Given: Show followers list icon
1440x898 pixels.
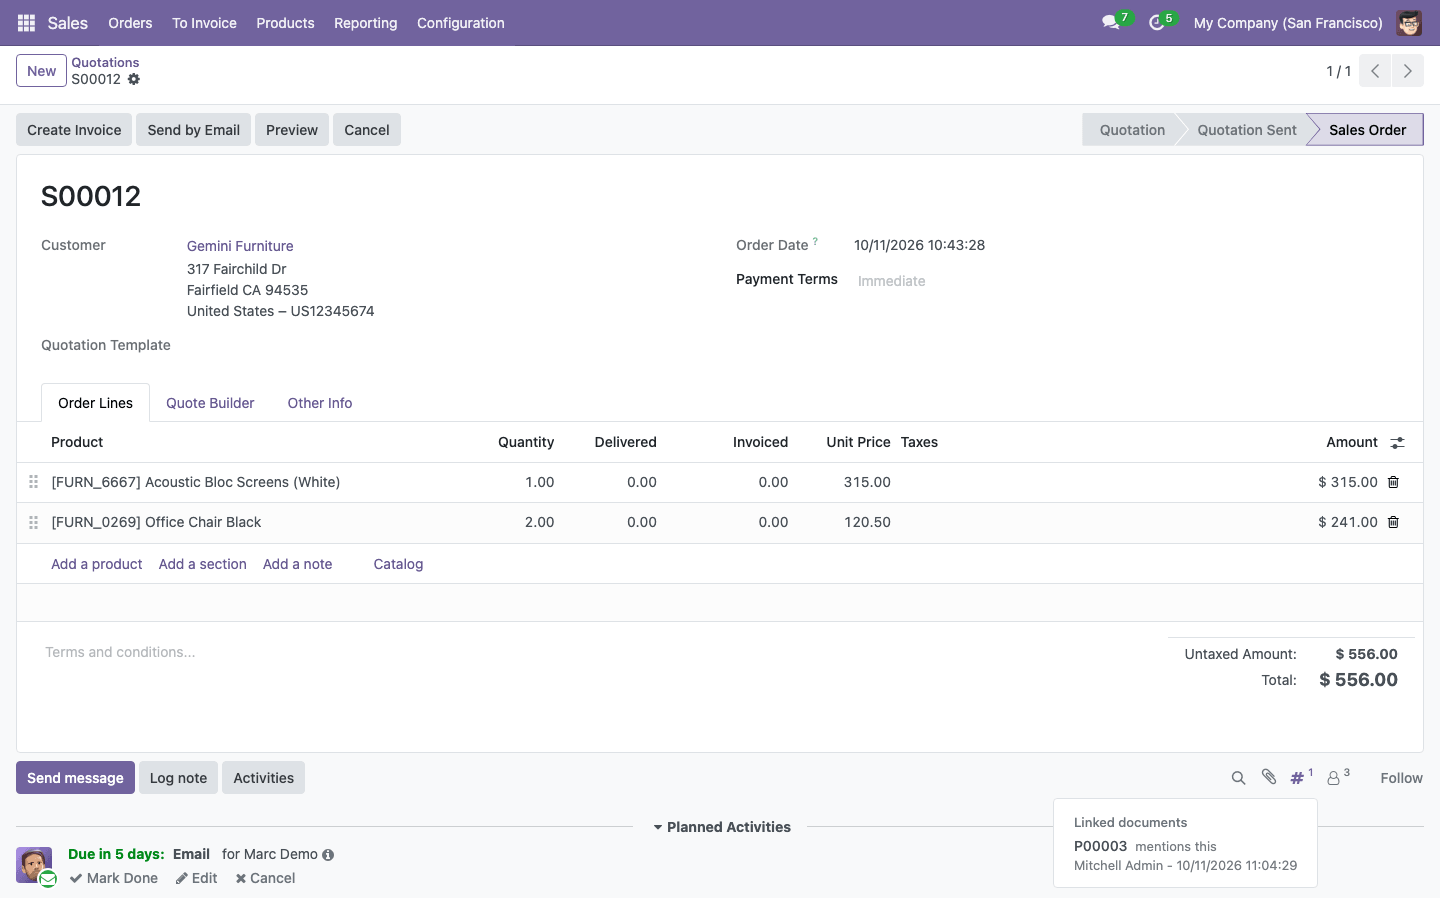Looking at the screenshot, I should [1338, 777].
